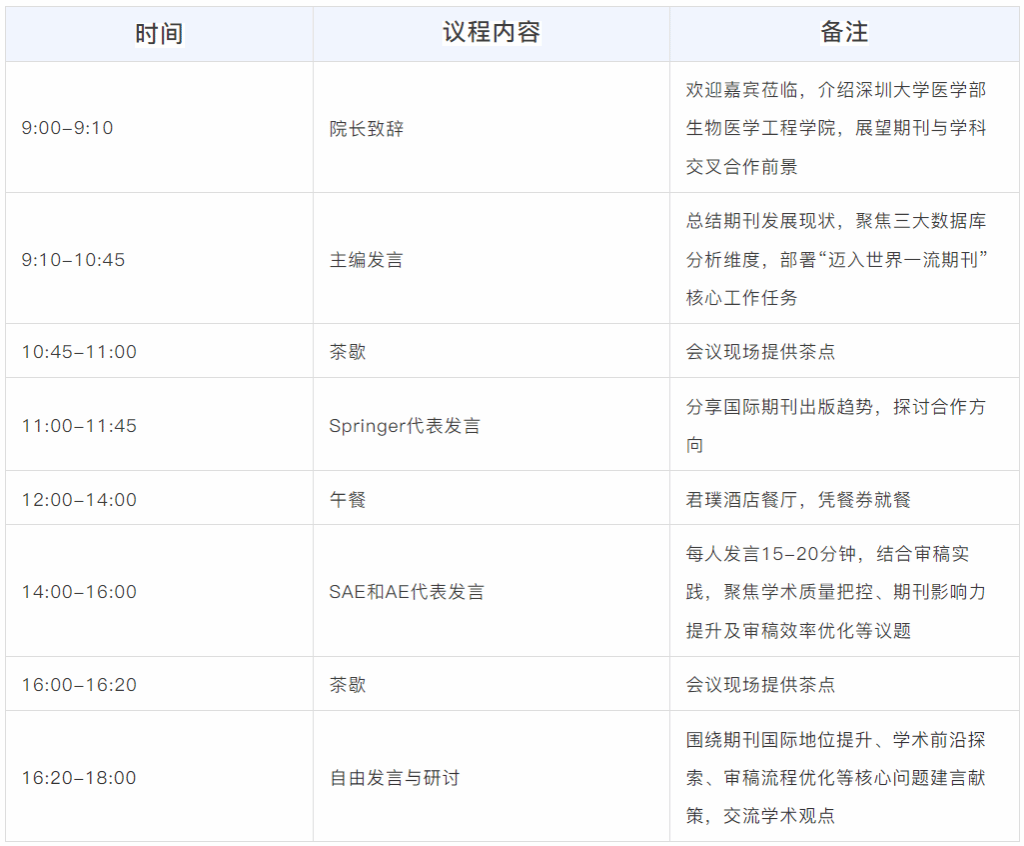Image resolution: width=1024 pixels, height=846 pixels.
Task: Select the 自由发言与研讨 agenda item
Action: click(x=394, y=778)
